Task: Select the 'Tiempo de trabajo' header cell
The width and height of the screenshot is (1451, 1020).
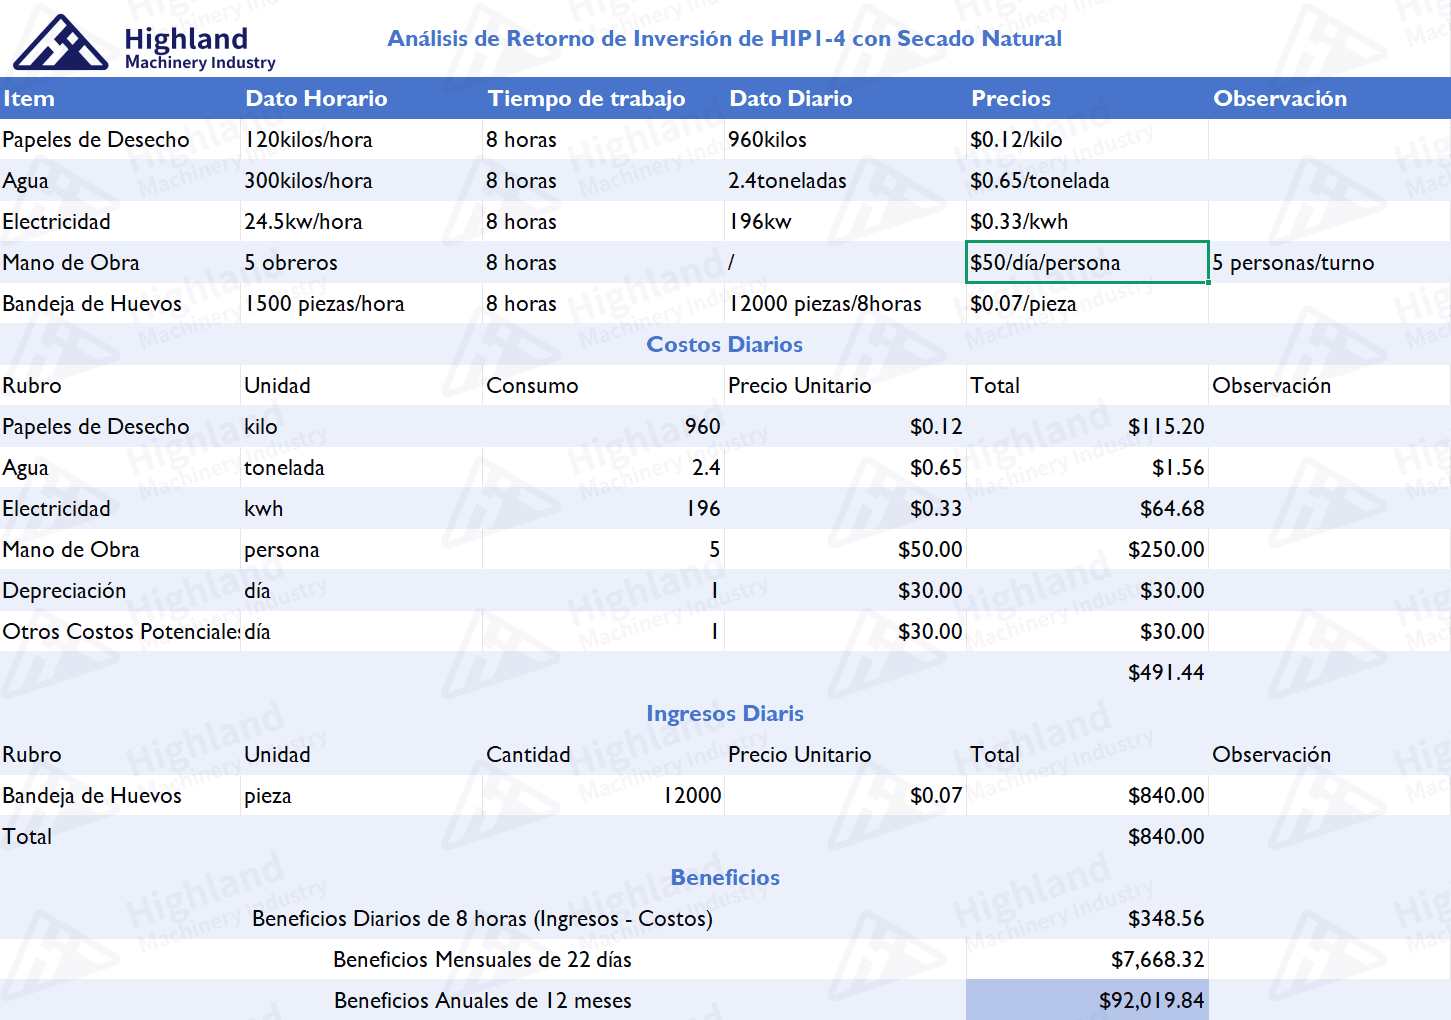Action: click(586, 99)
